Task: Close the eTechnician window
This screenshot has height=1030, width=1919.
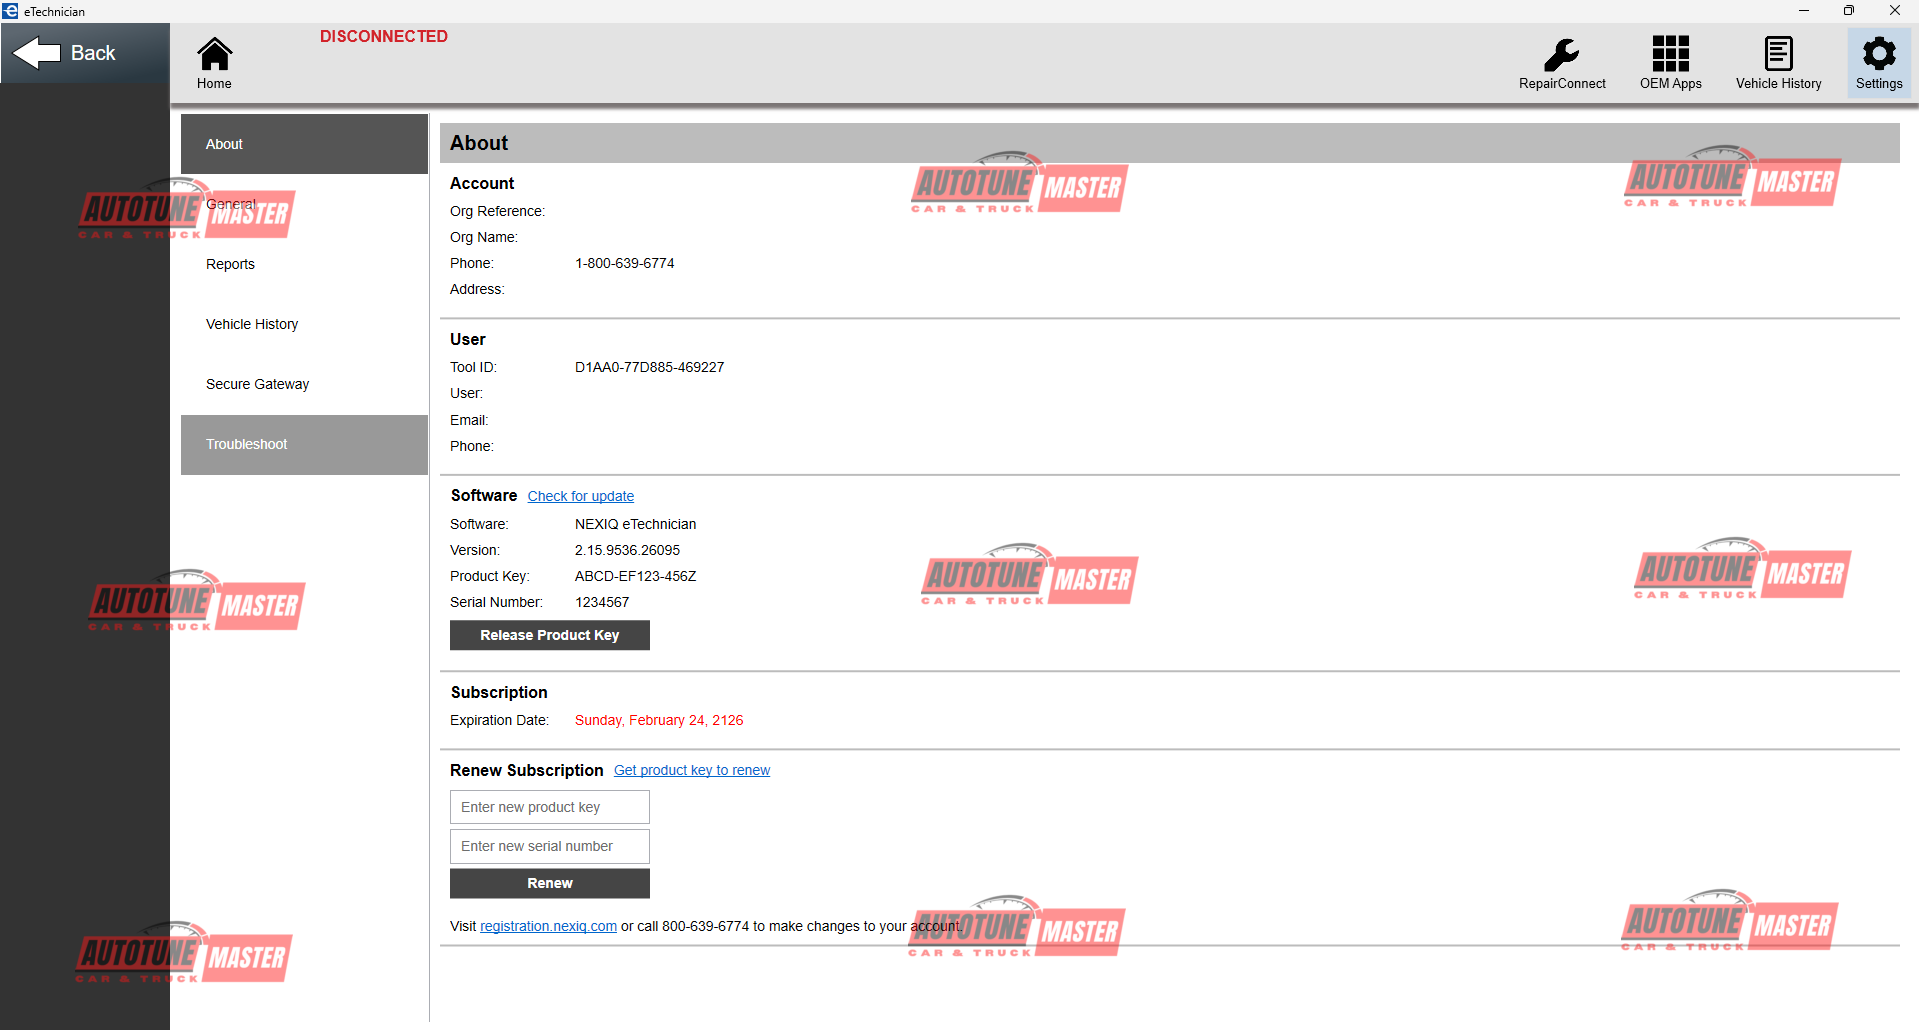Action: [1895, 11]
